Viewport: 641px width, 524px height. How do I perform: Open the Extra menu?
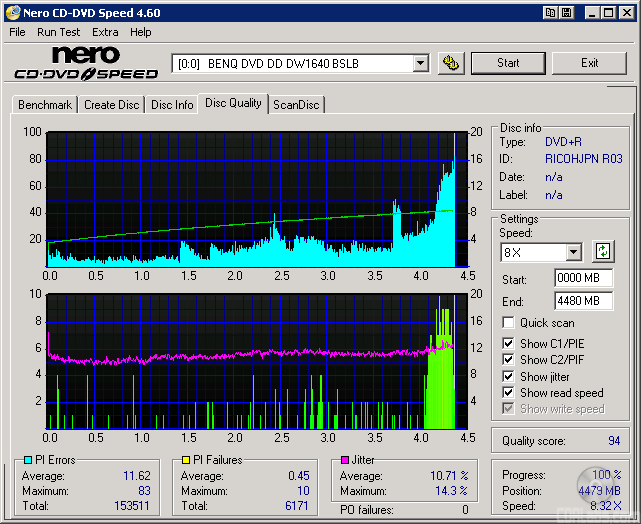coord(105,32)
